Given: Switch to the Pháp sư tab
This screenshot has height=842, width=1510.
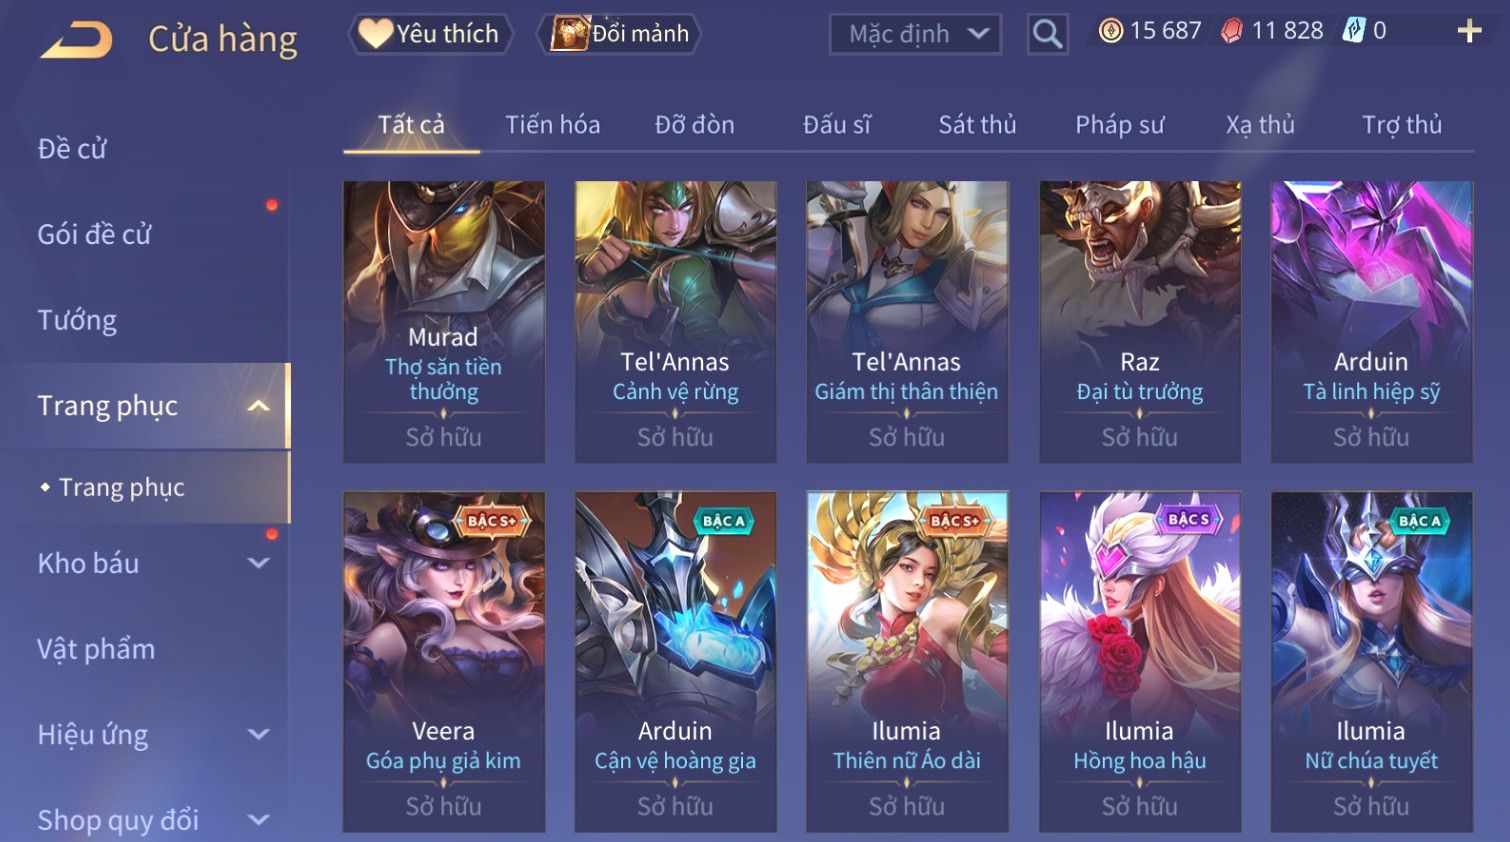Looking at the screenshot, I should click(1120, 125).
